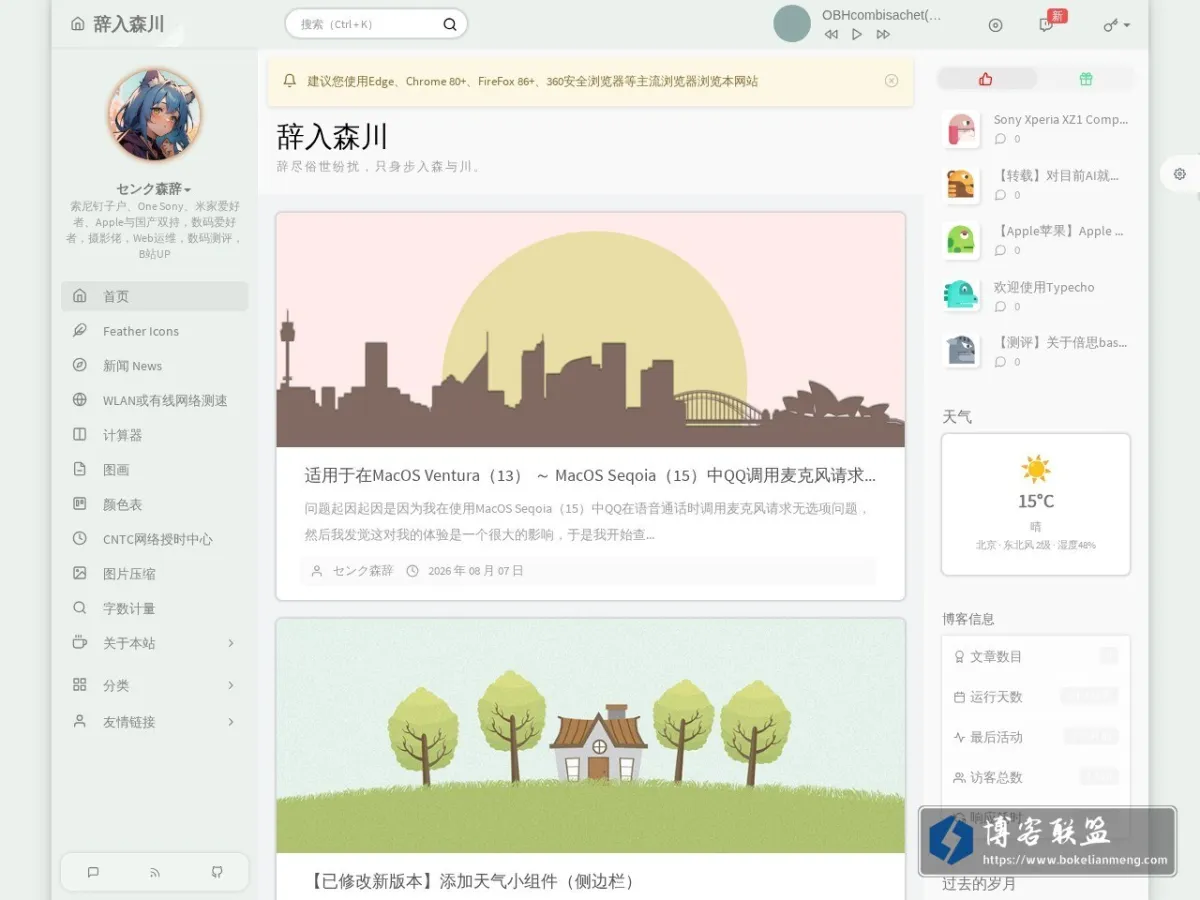The height and width of the screenshot is (900, 1200).
Task: Open the comments notification icon with 新 badge
Action: [1047, 24]
